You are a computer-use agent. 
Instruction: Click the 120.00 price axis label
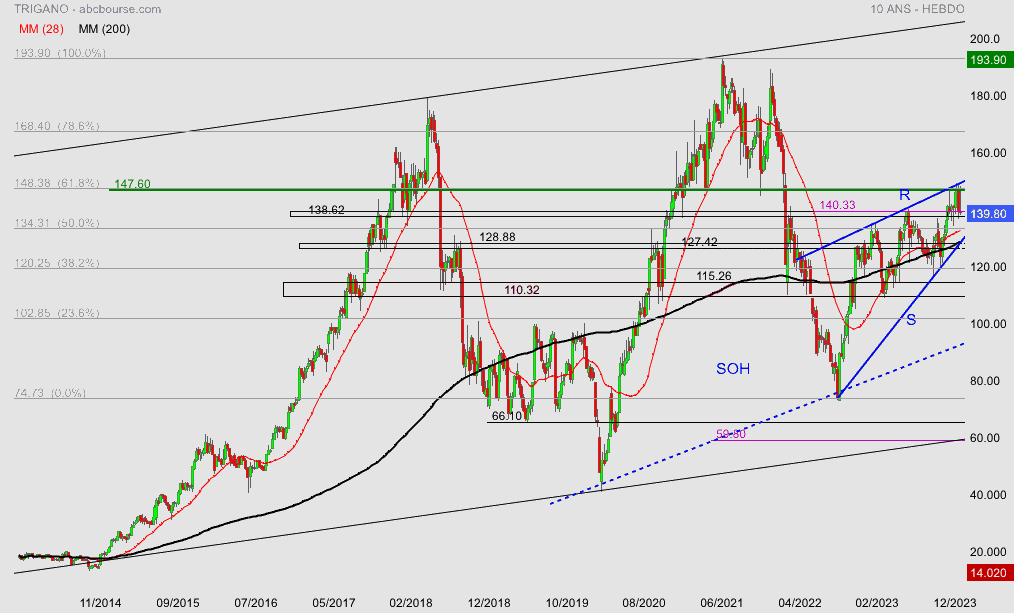[988, 267]
